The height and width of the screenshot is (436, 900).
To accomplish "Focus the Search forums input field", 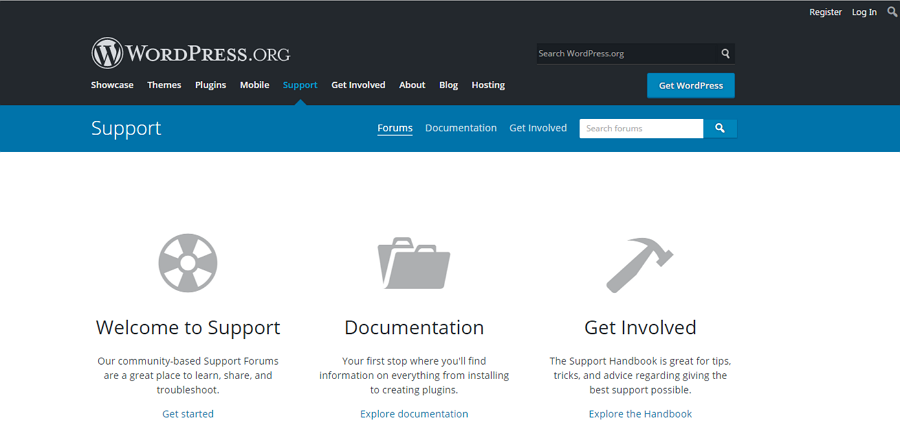I will (641, 129).
